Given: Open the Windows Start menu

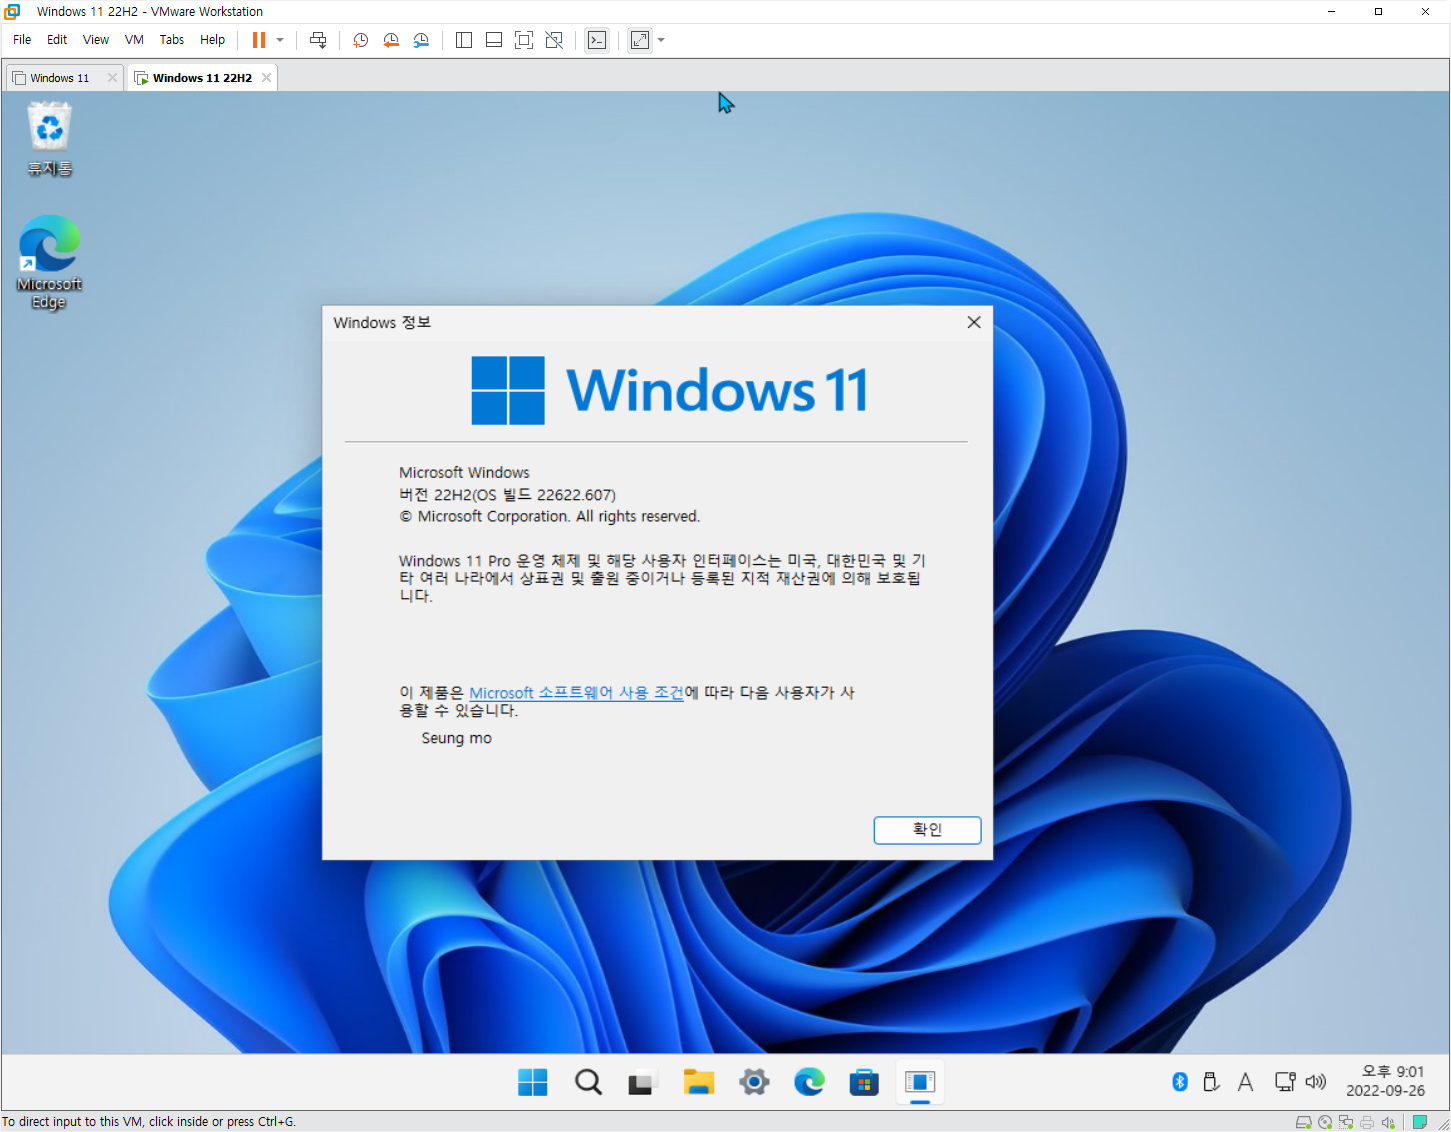Looking at the screenshot, I should coord(533,1082).
